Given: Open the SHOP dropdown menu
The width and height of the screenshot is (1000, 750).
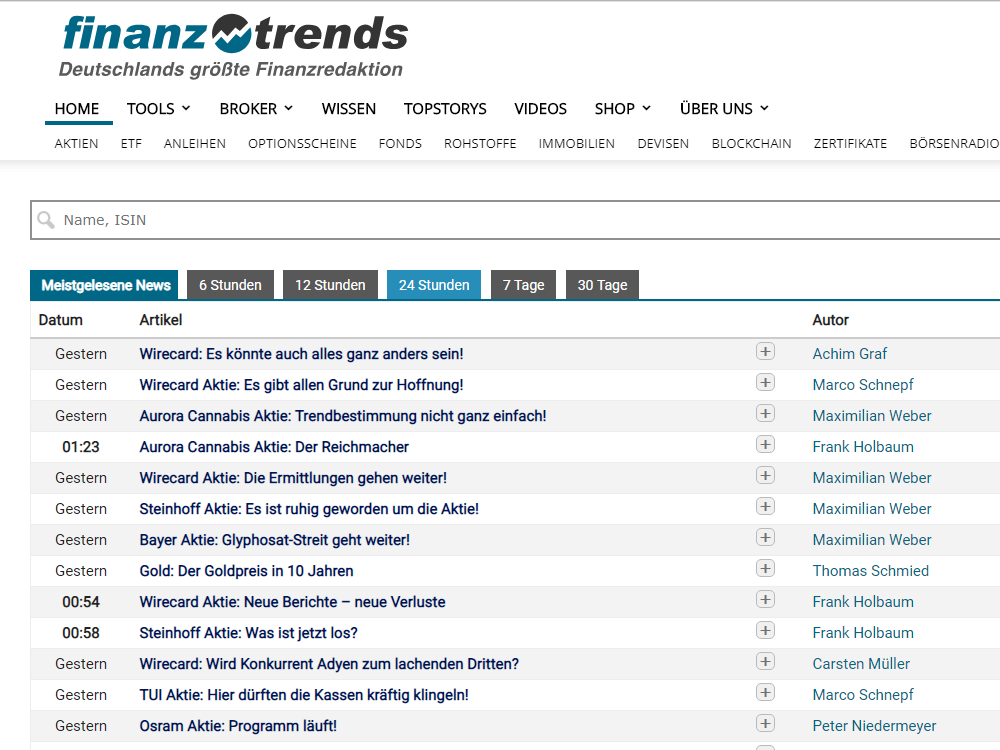Looking at the screenshot, I should tap(622, 108).
